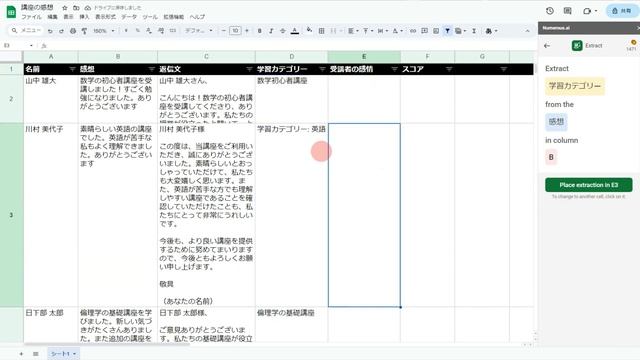640x360 pixels.
Task: Click the token credits coin icon
Action: coord(633,42)
